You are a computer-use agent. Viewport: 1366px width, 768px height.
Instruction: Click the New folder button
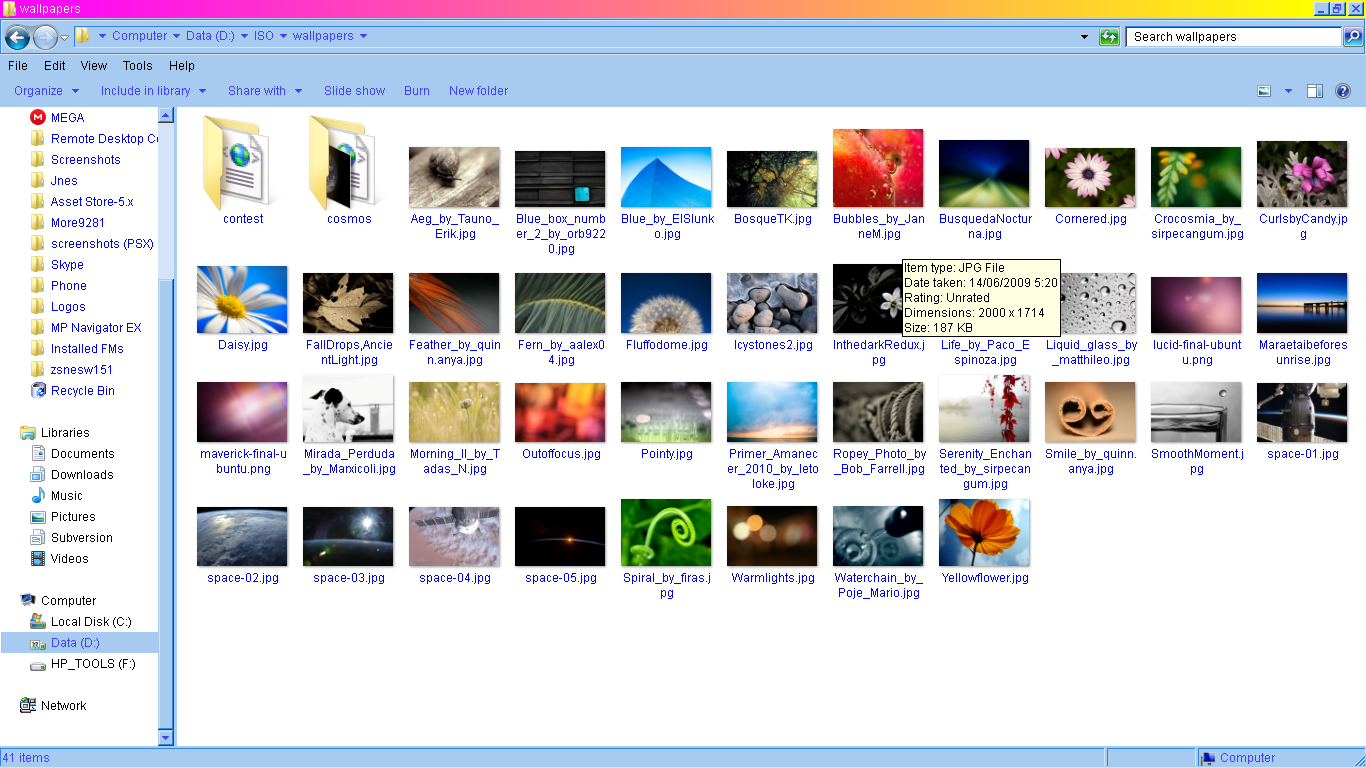click(x=478, y=91)
